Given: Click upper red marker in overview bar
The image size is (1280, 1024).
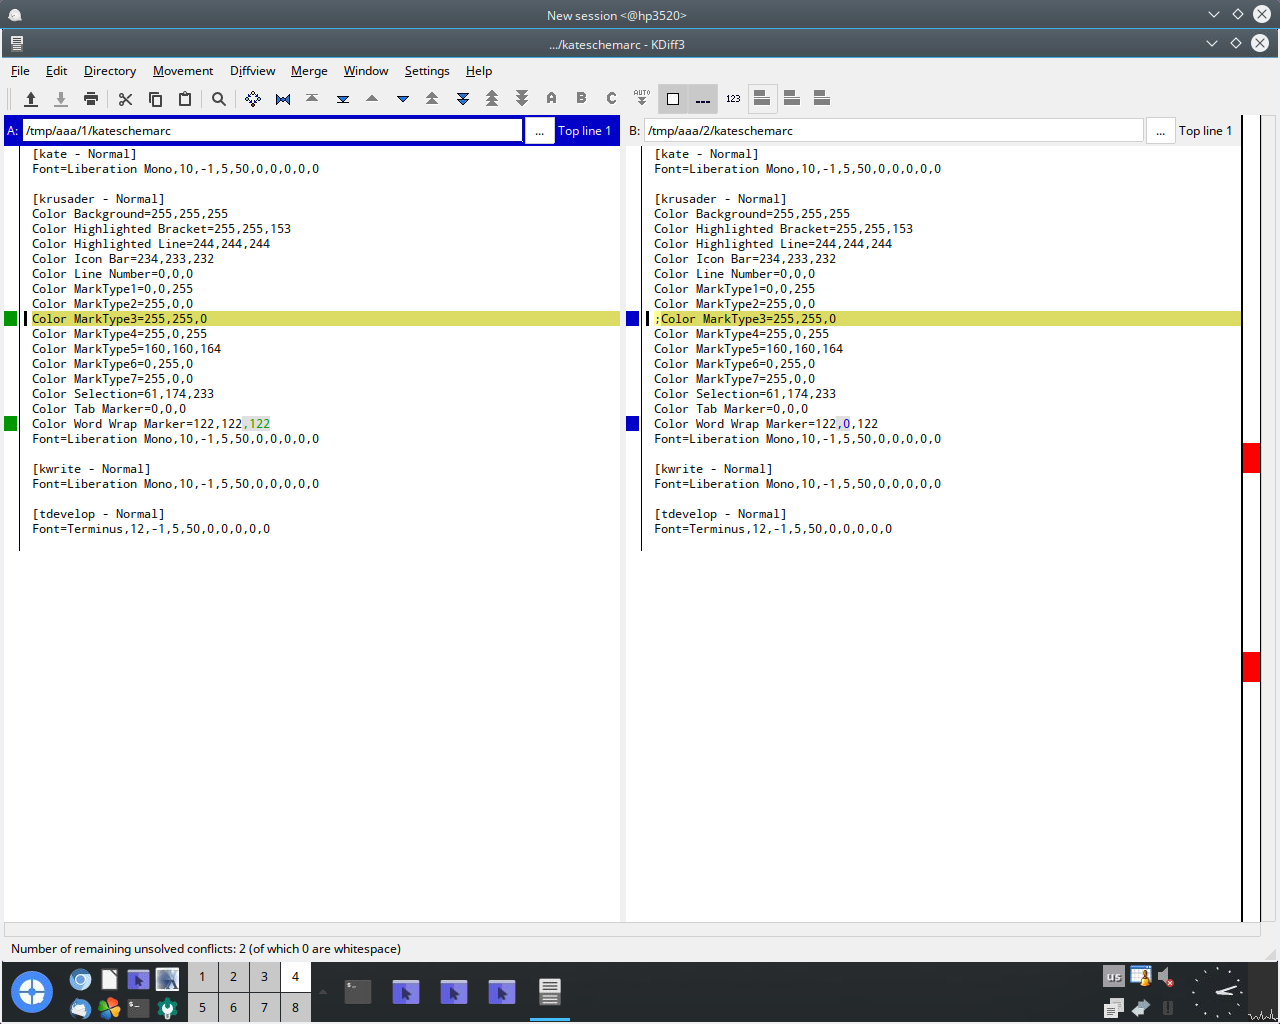Looking at the screenshot, I should point(1251,458).
